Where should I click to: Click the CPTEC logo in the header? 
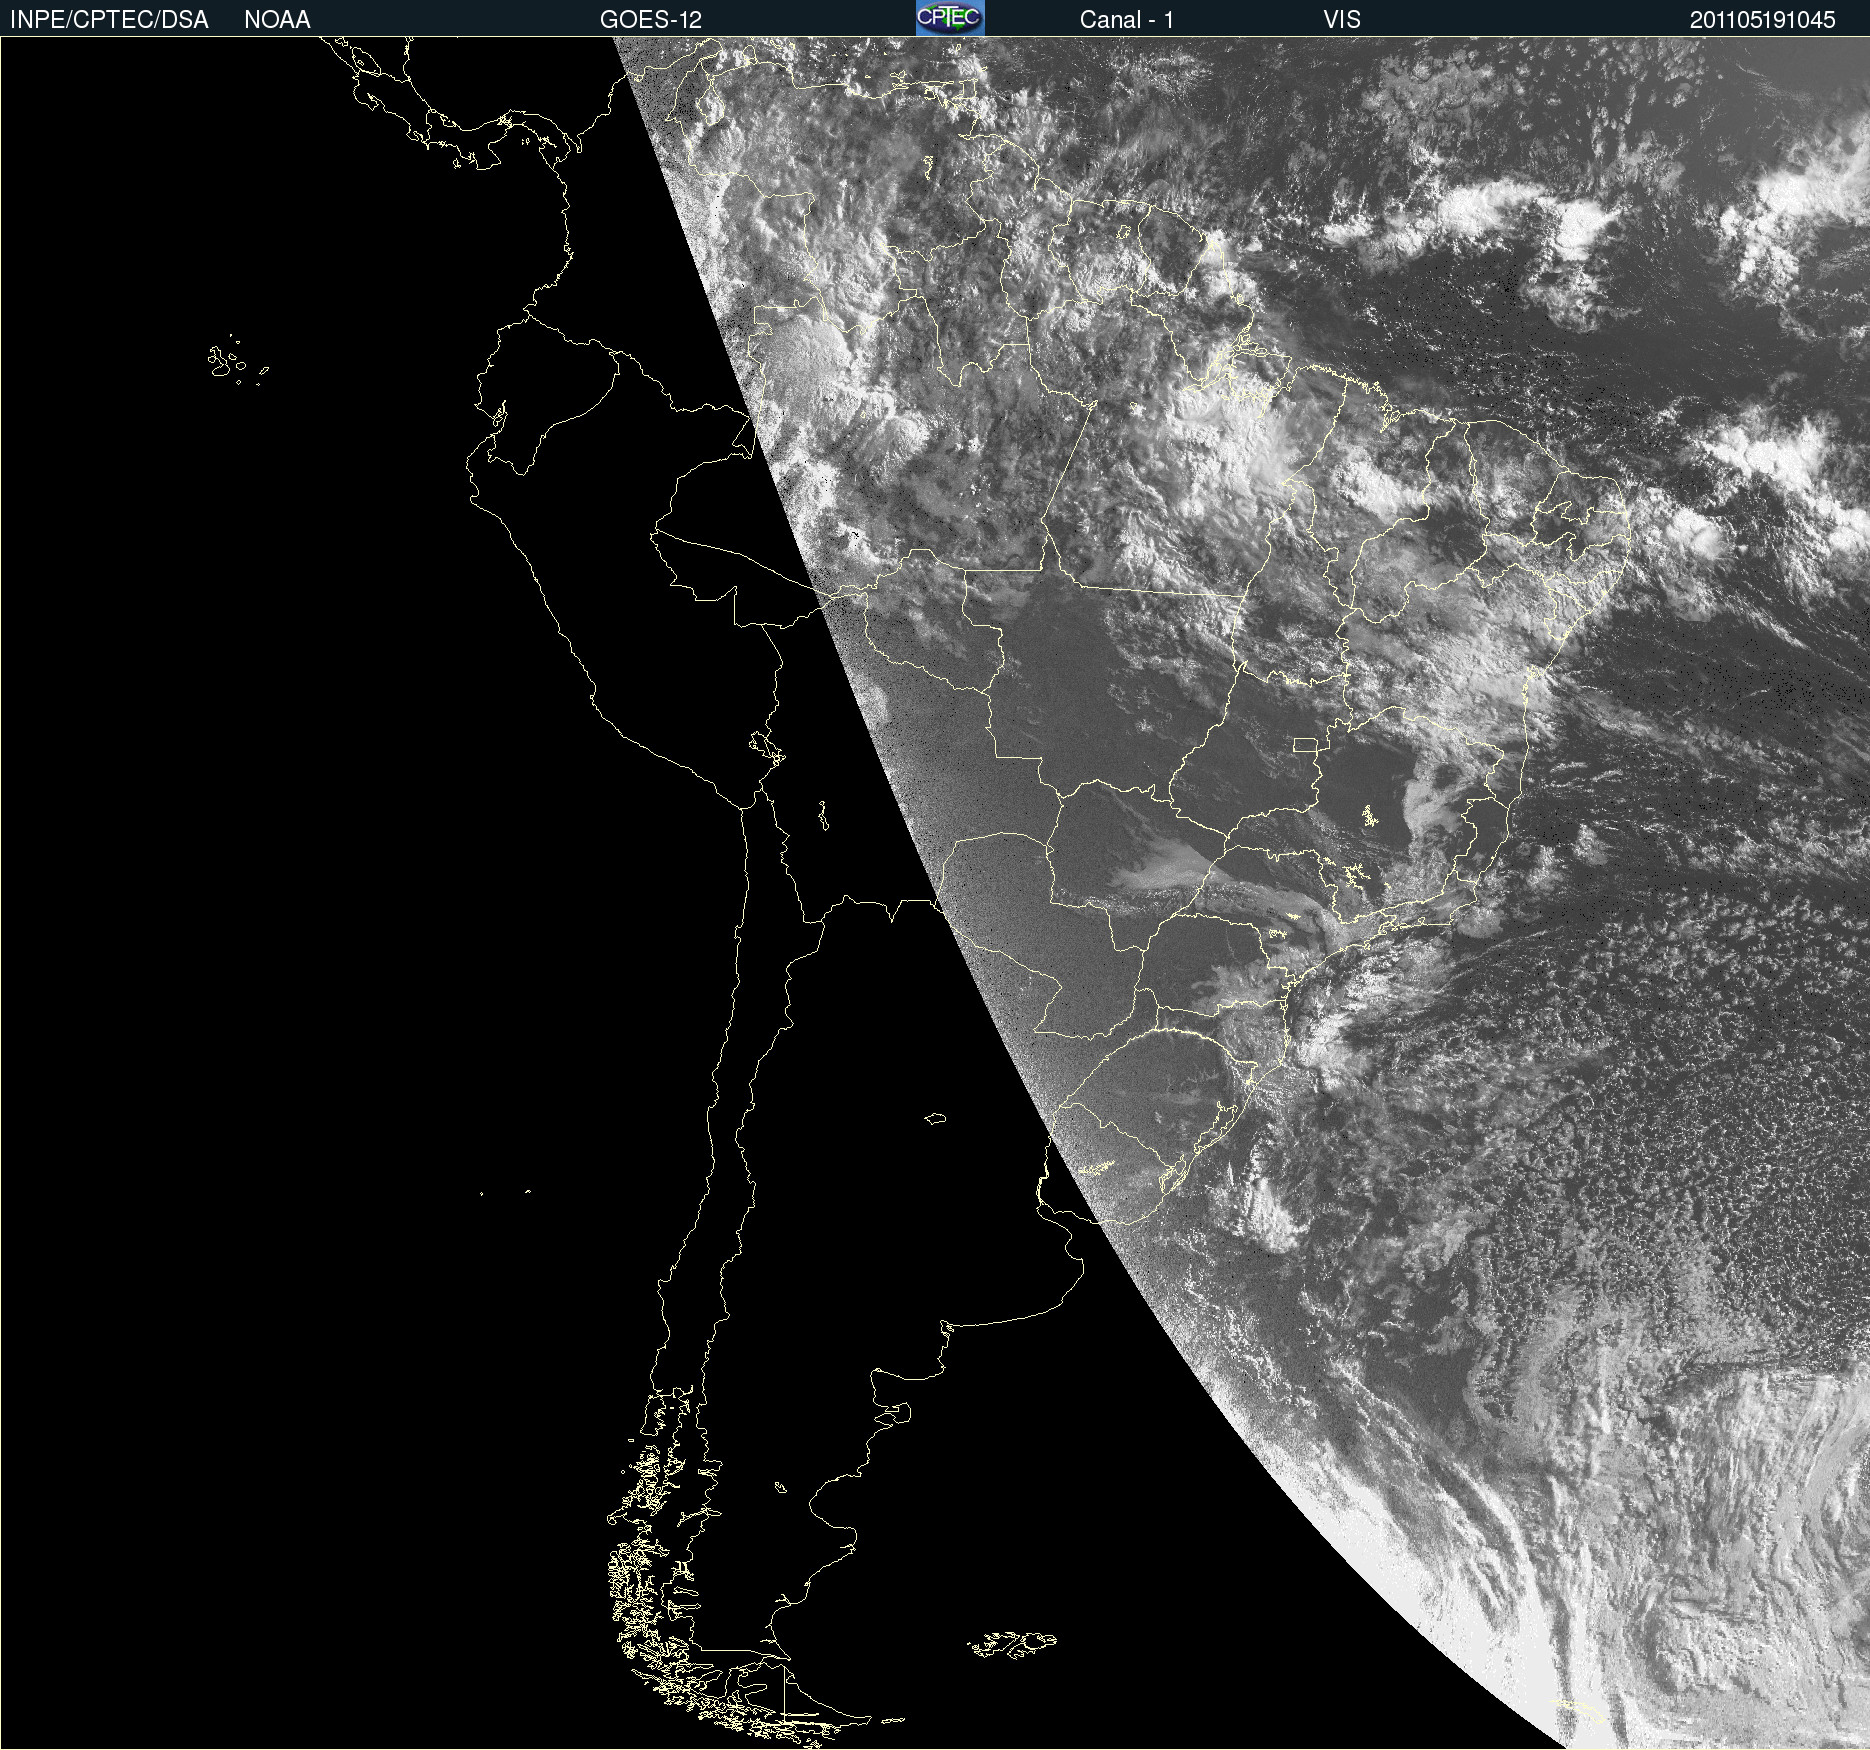950,18
